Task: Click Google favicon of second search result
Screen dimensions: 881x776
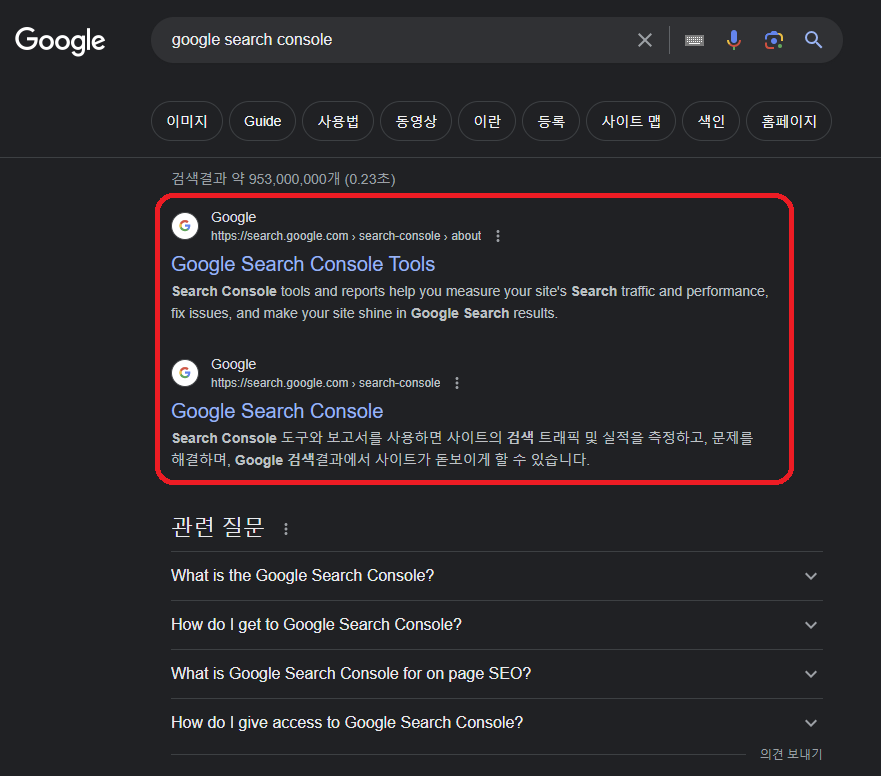Action: (185, 373)
